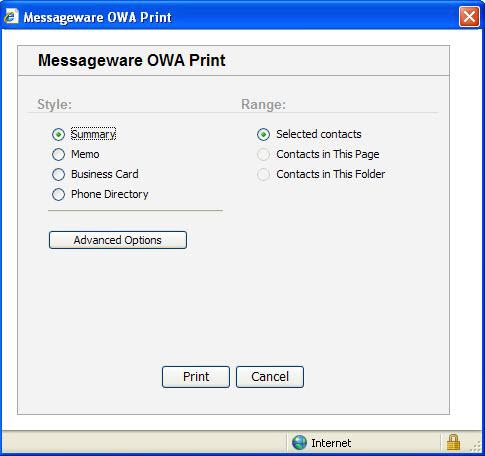
Task: Select the Contacts in This Folder radio button
Action: (x=263, y=174)
